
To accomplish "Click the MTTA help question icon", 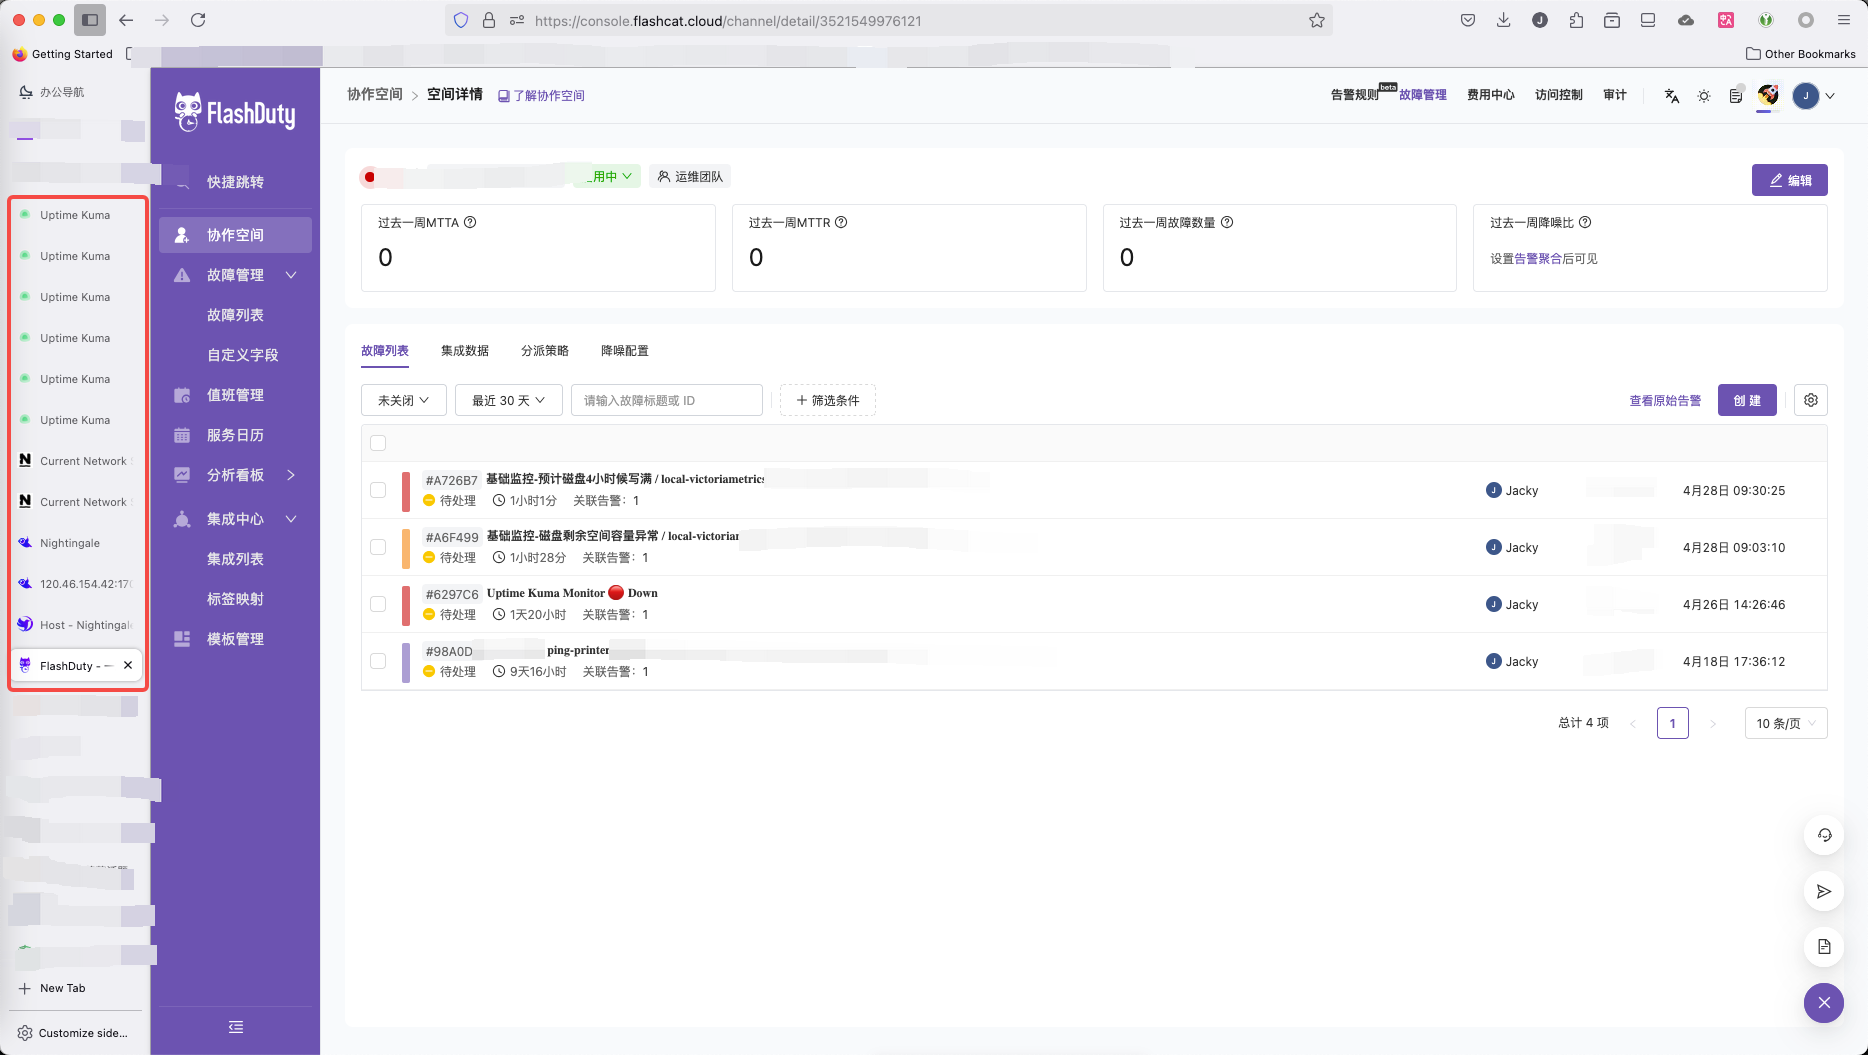I will click(470, 222).
